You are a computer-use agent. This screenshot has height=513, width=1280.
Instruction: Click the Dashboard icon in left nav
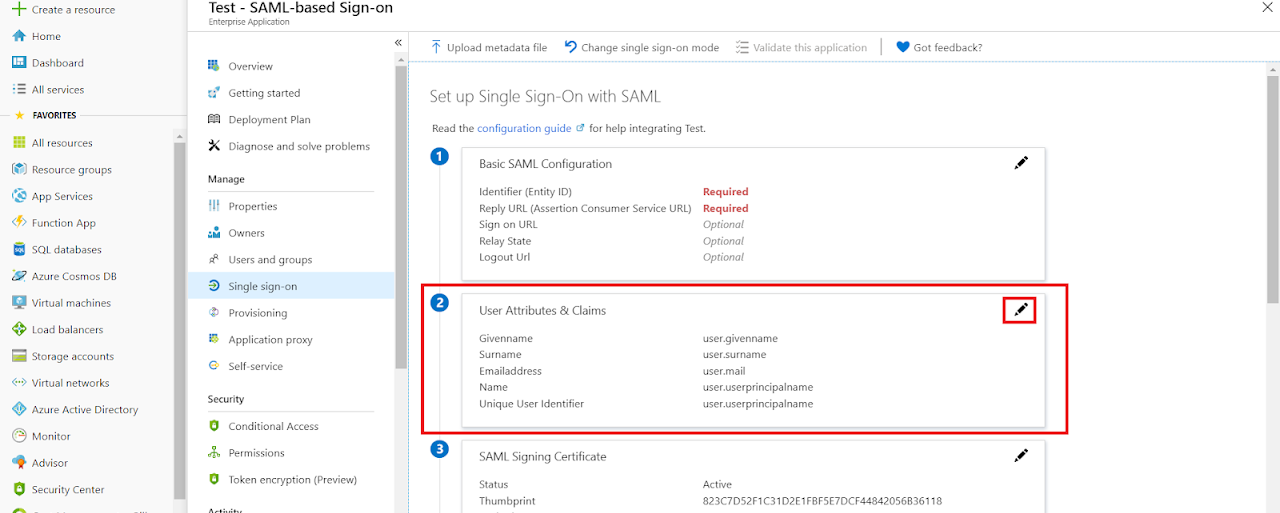coord(18,63)
